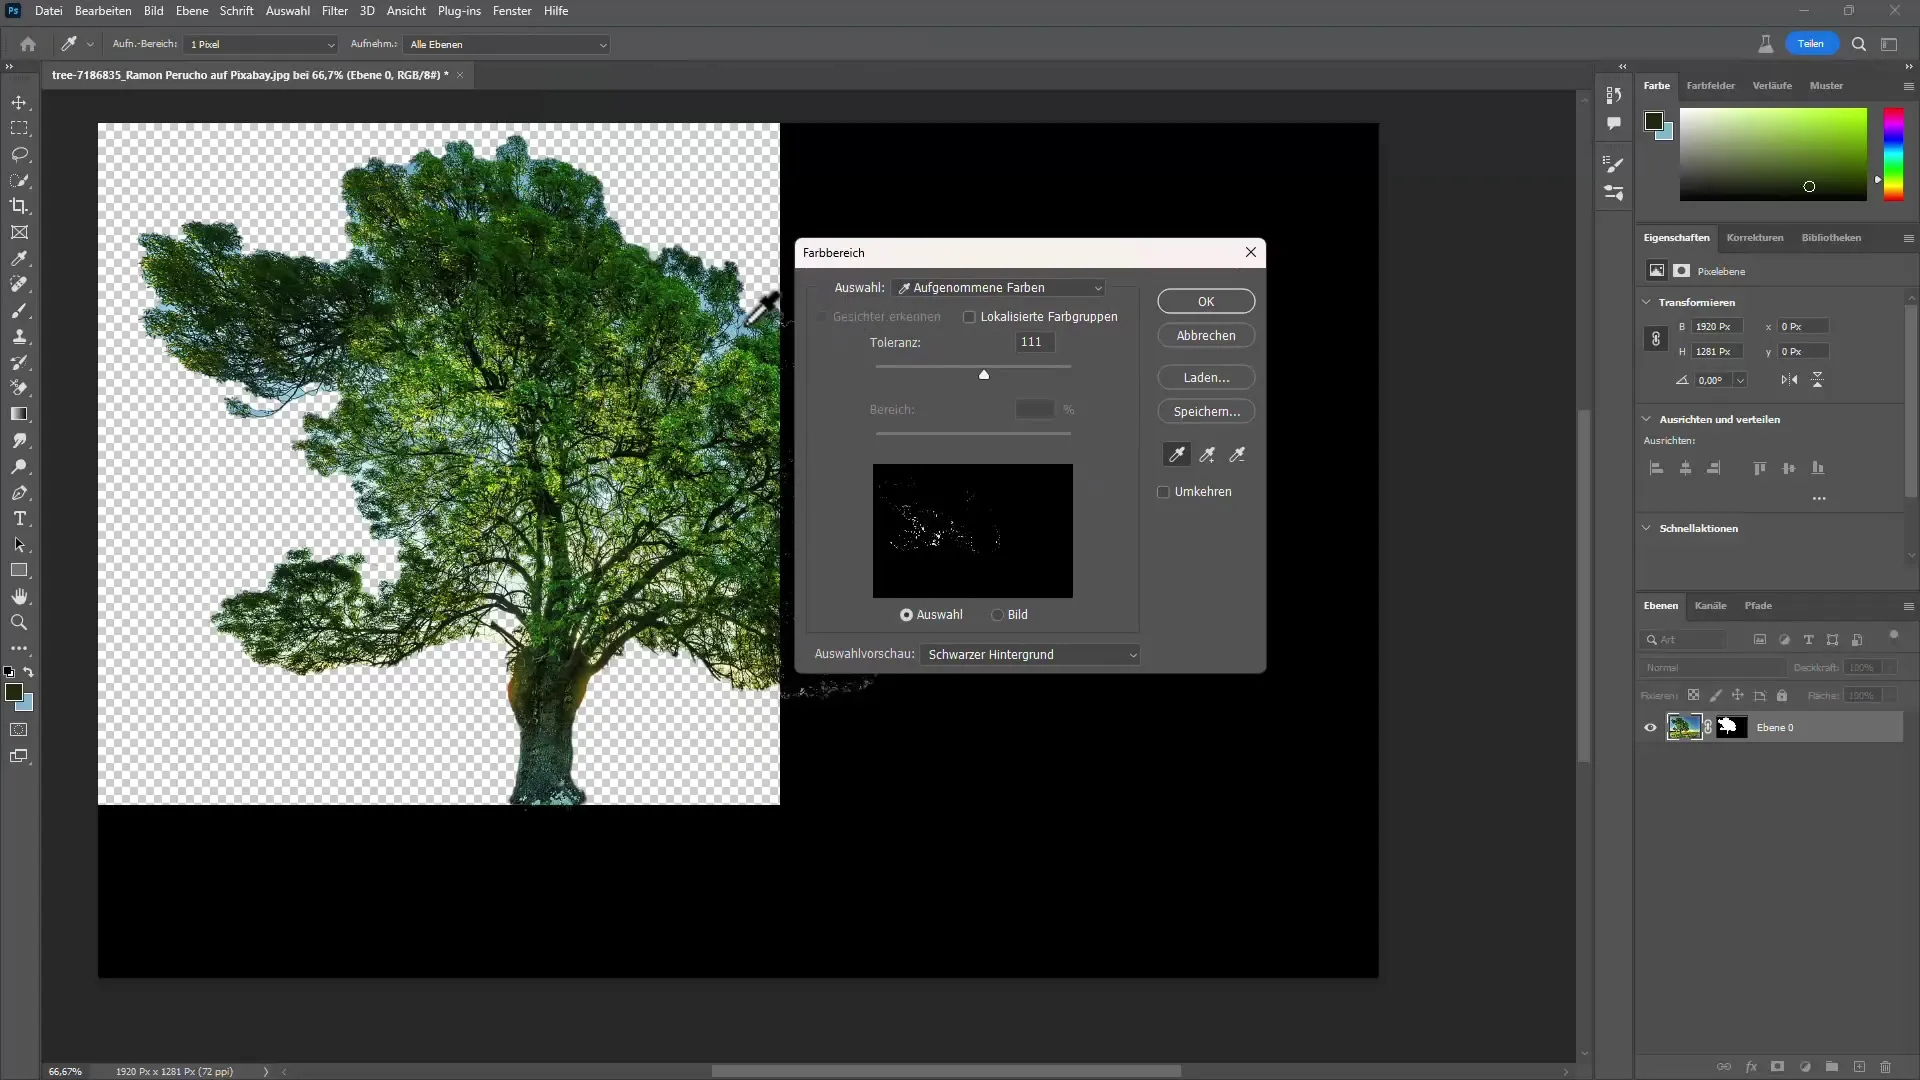Select the Crop tool
1920x1080 pixels.
tap(19, 207)
